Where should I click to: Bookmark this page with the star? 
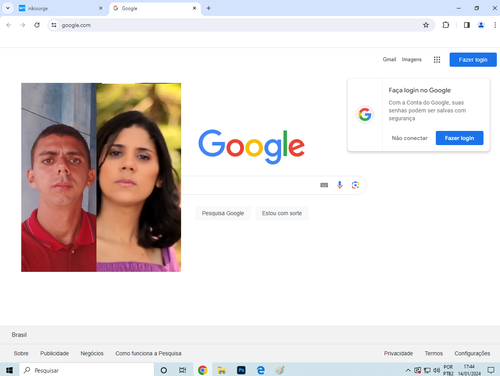(x=426, y=25)
